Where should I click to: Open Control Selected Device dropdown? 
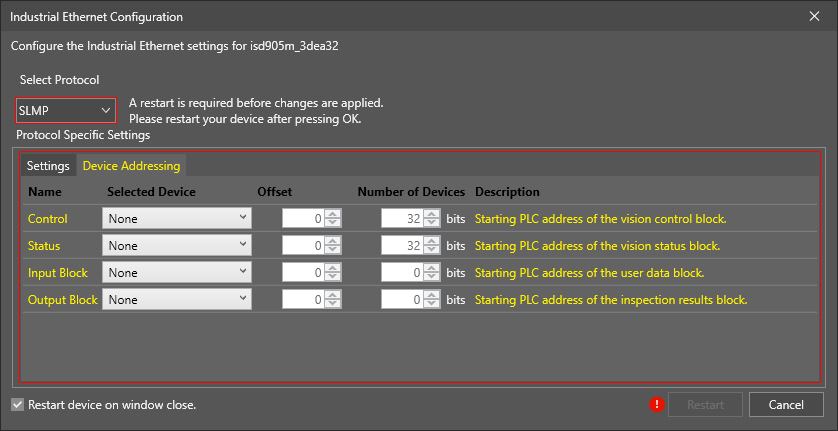tap(176, 218)
